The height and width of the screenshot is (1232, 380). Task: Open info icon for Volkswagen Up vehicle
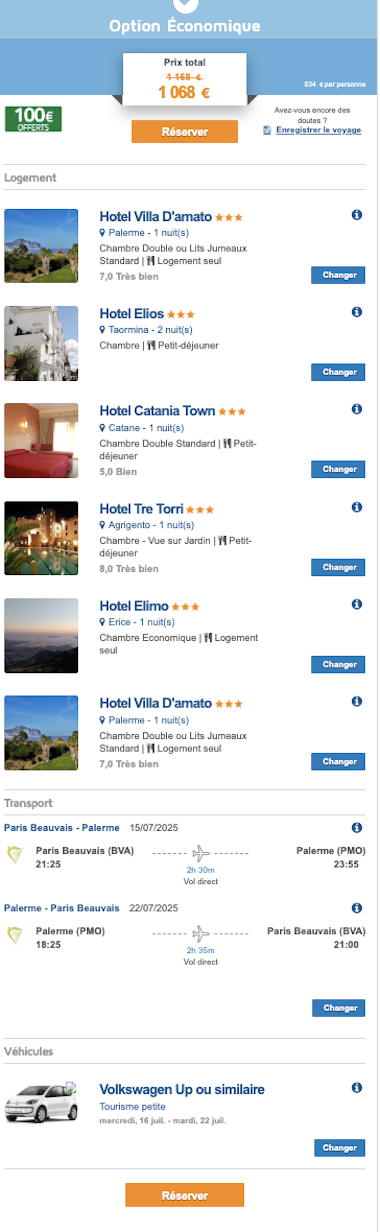[357, 1088]
